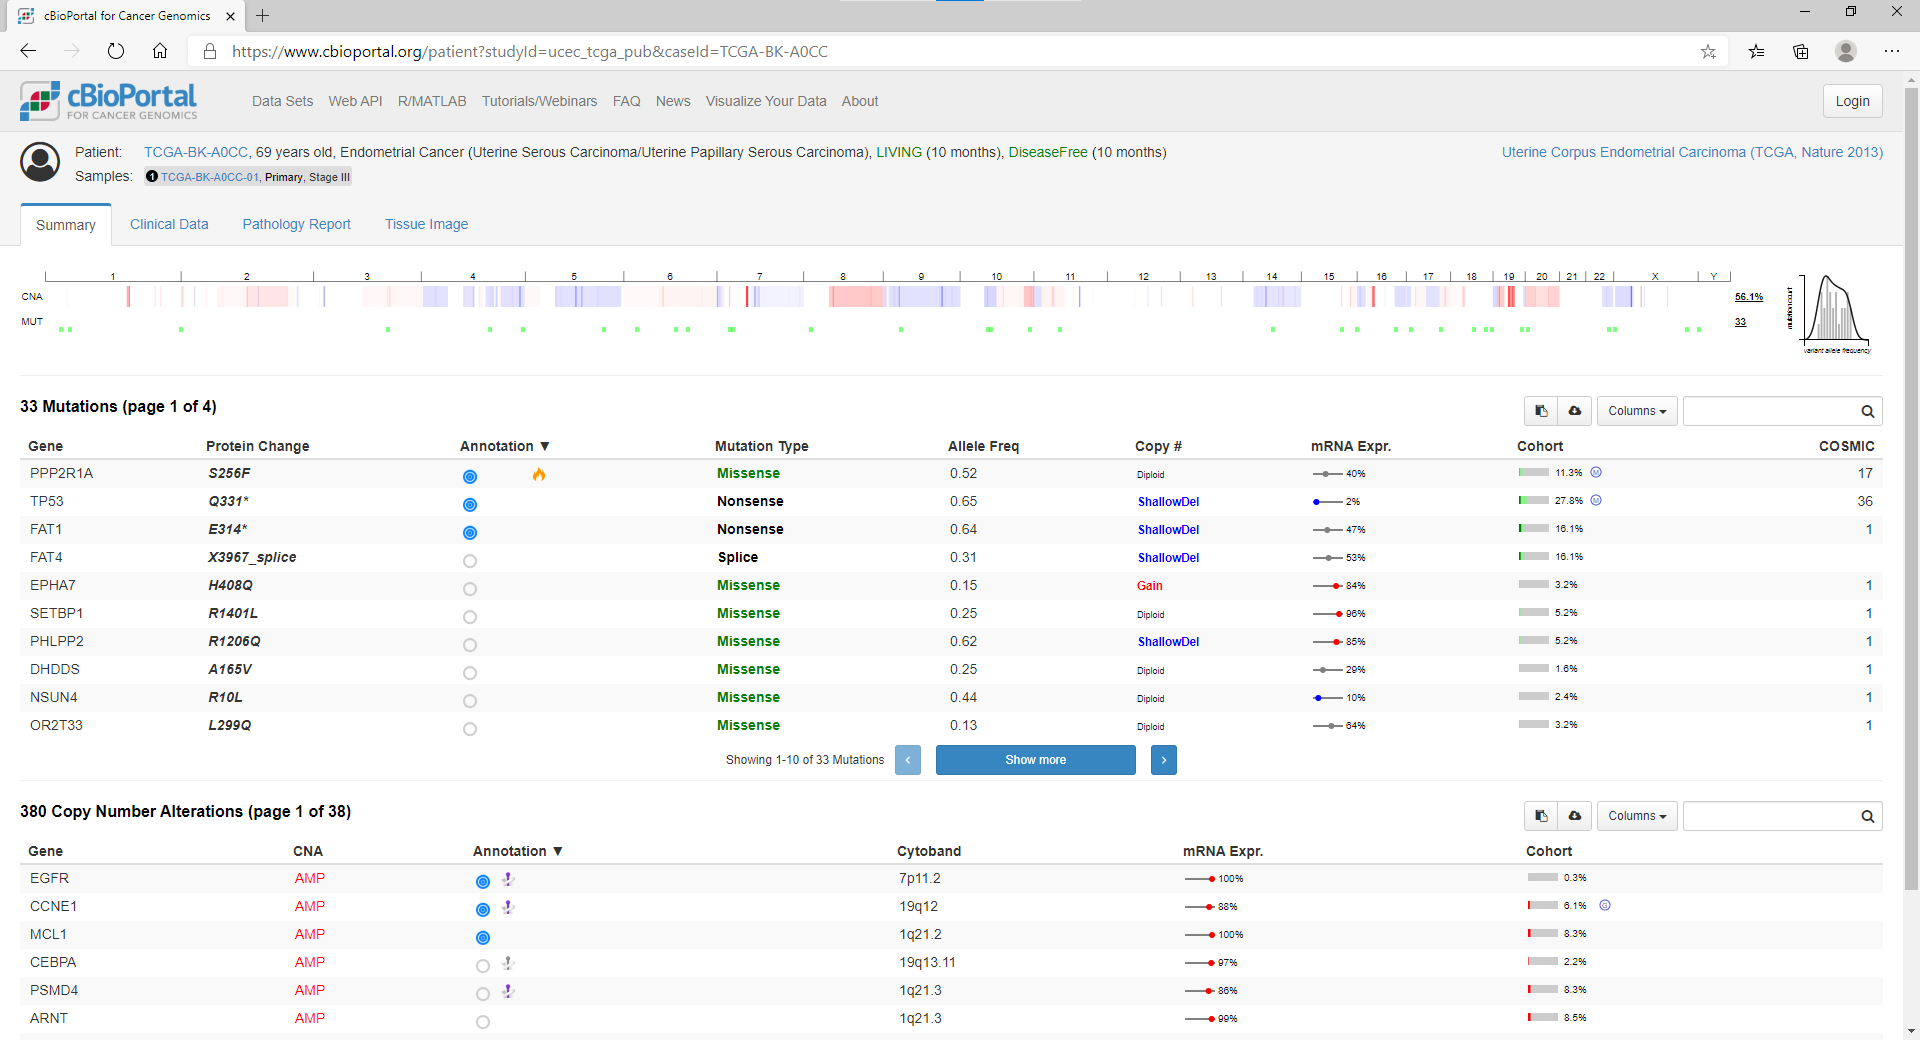1920x1040 pixels.
Task: Download Copy Number Alterations table icon
Action: pyautogui.click(x=1574, y=816)
